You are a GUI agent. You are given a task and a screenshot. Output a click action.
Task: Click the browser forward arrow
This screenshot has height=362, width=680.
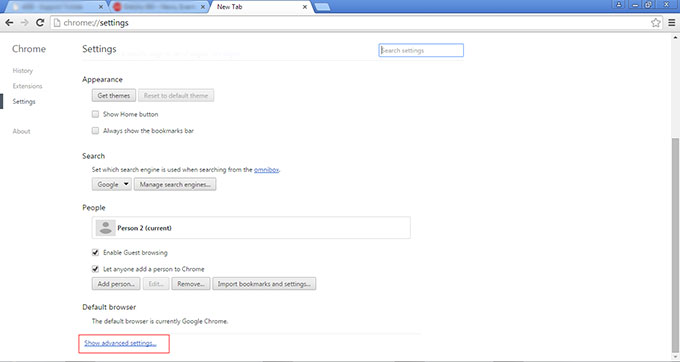tap(25, 23)
